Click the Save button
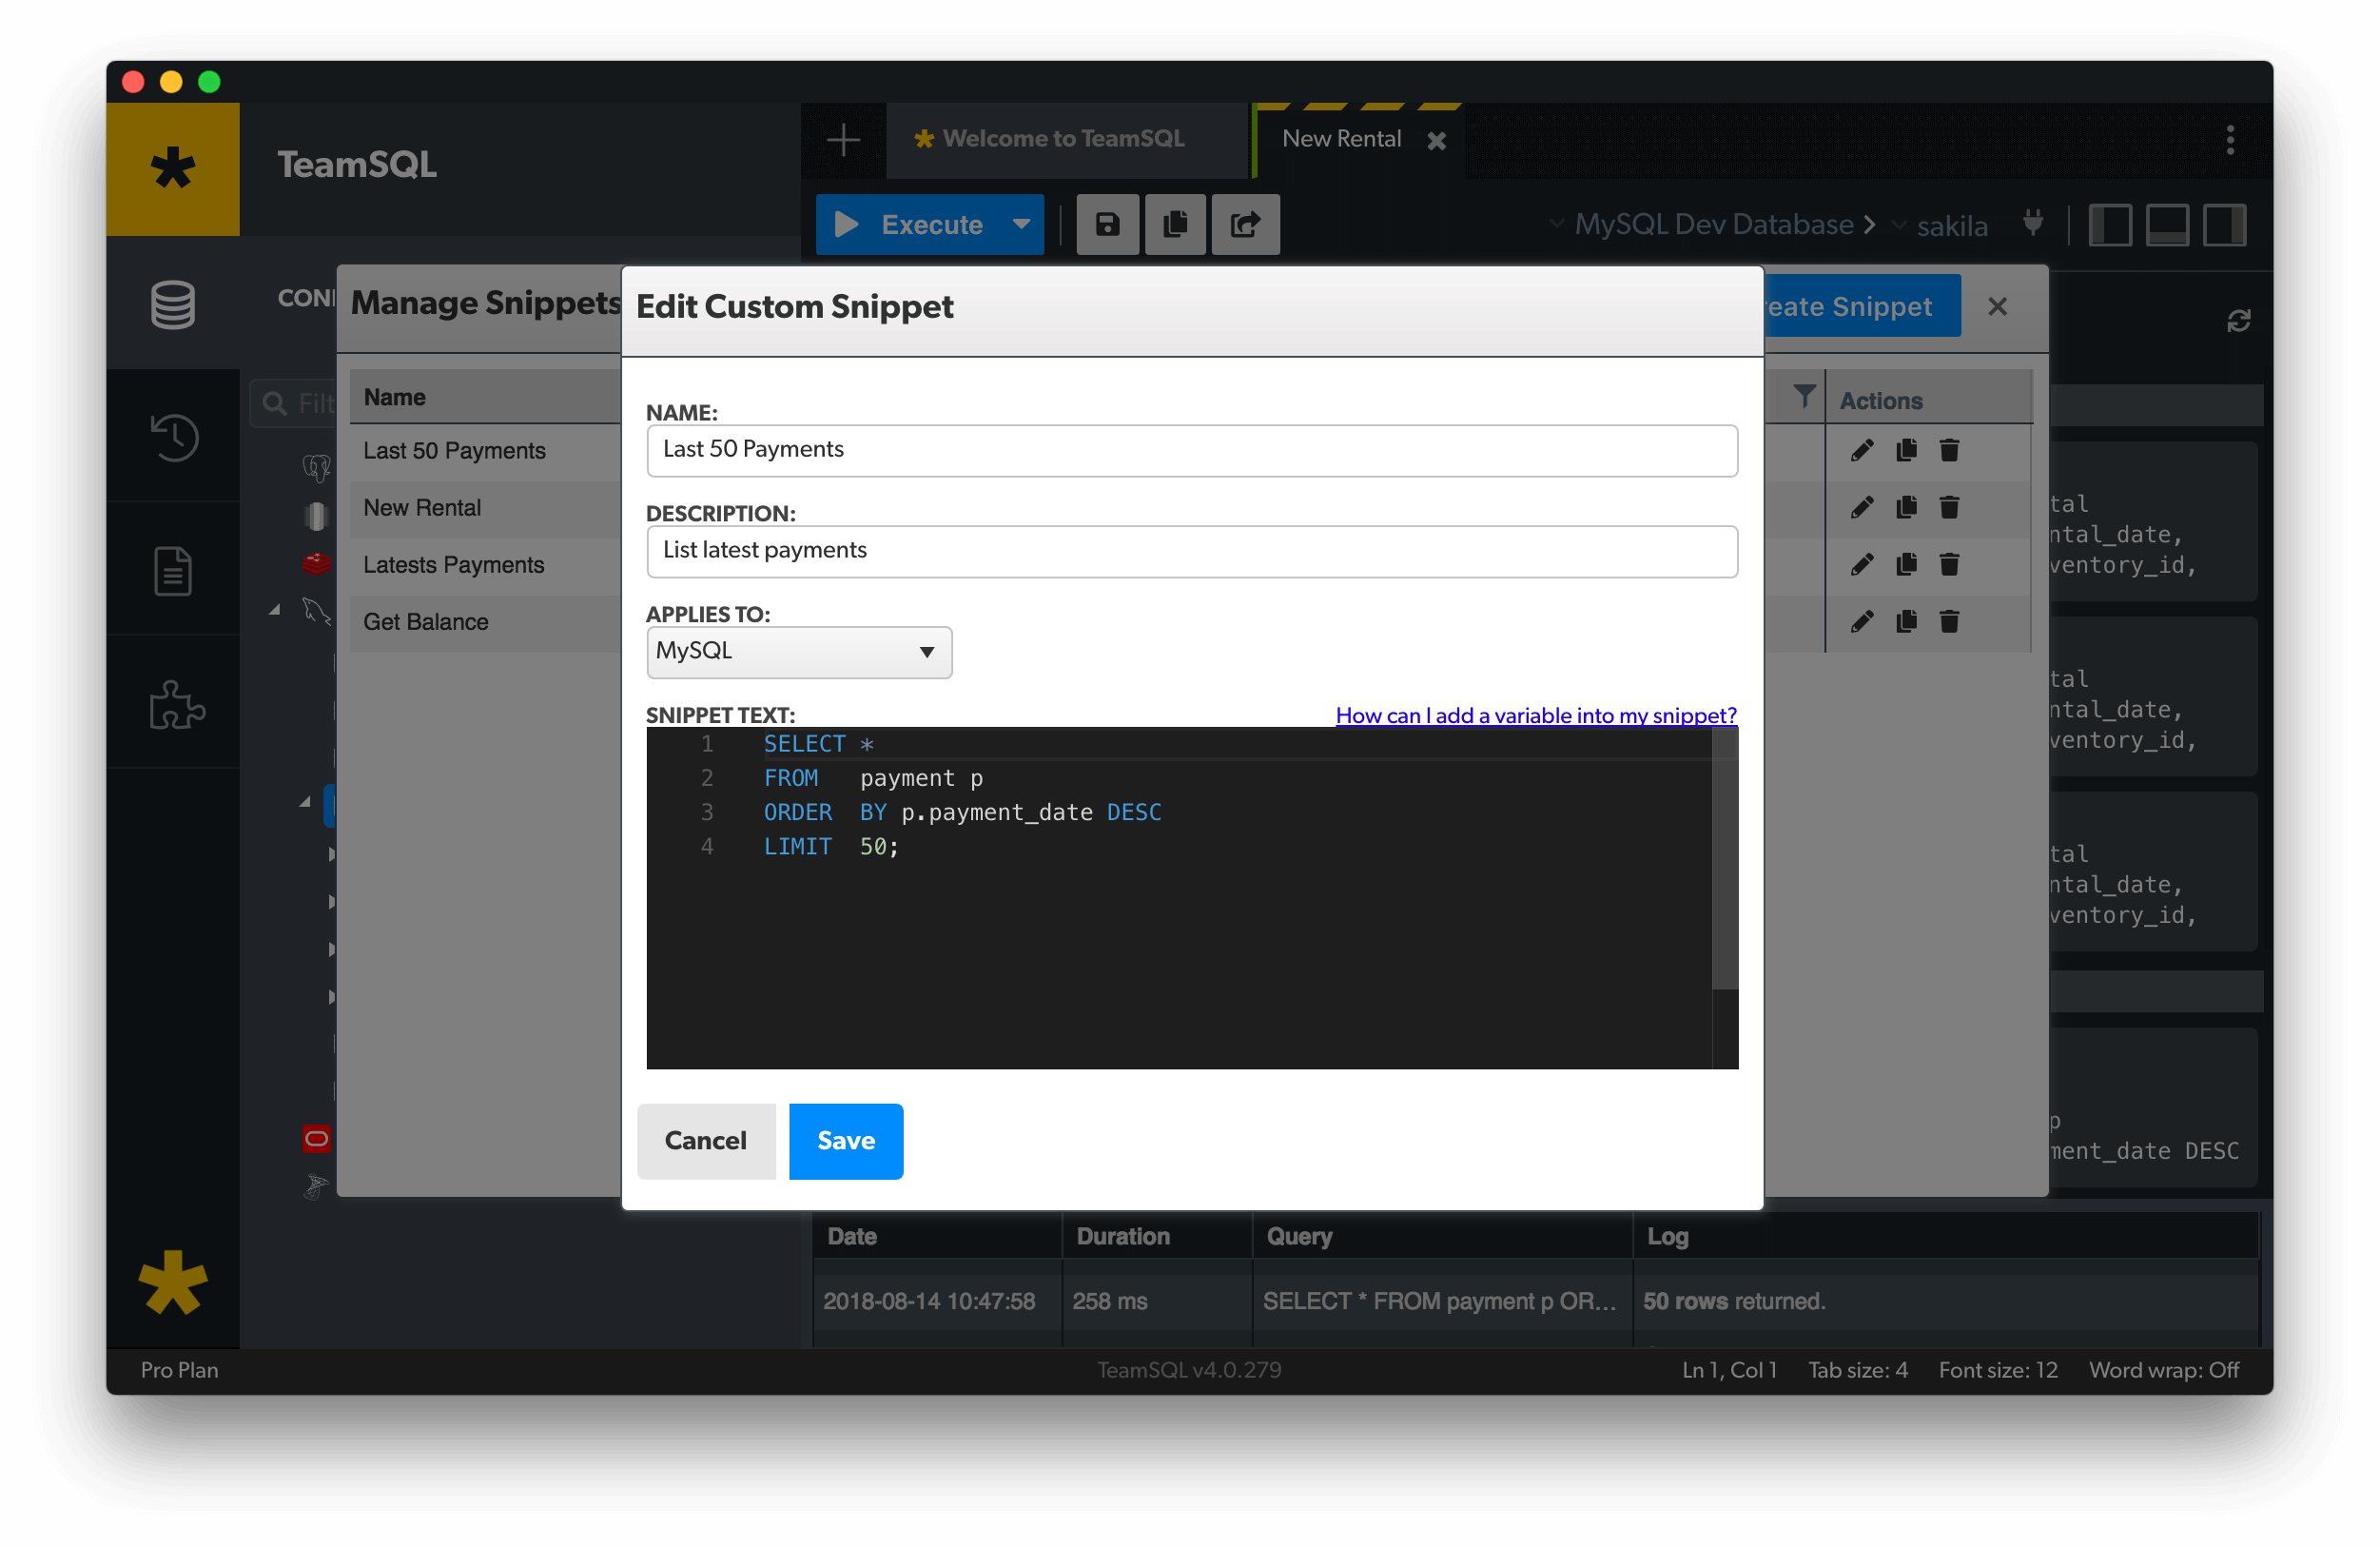 pyautogui.click(x=845, y=1141)
